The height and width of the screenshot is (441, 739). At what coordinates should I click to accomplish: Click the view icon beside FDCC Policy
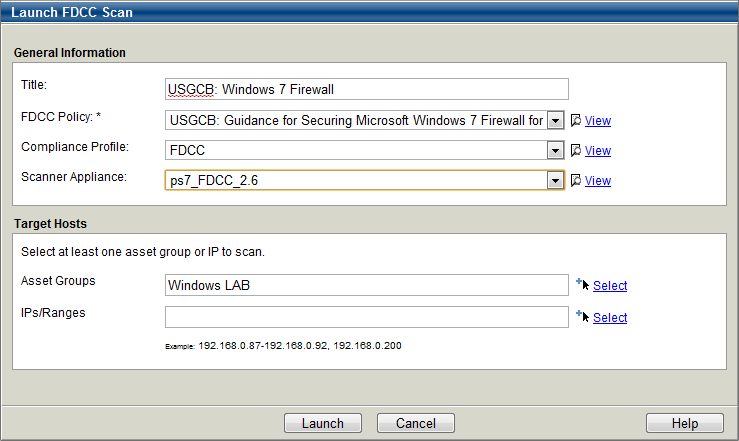pyautogui.click(x=575, y=121)
